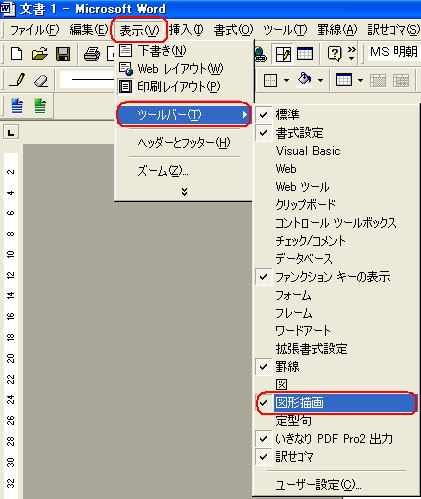421x499 pixels.
Task: Select the table Eraser tool
Action: click(x=41, y=80)
